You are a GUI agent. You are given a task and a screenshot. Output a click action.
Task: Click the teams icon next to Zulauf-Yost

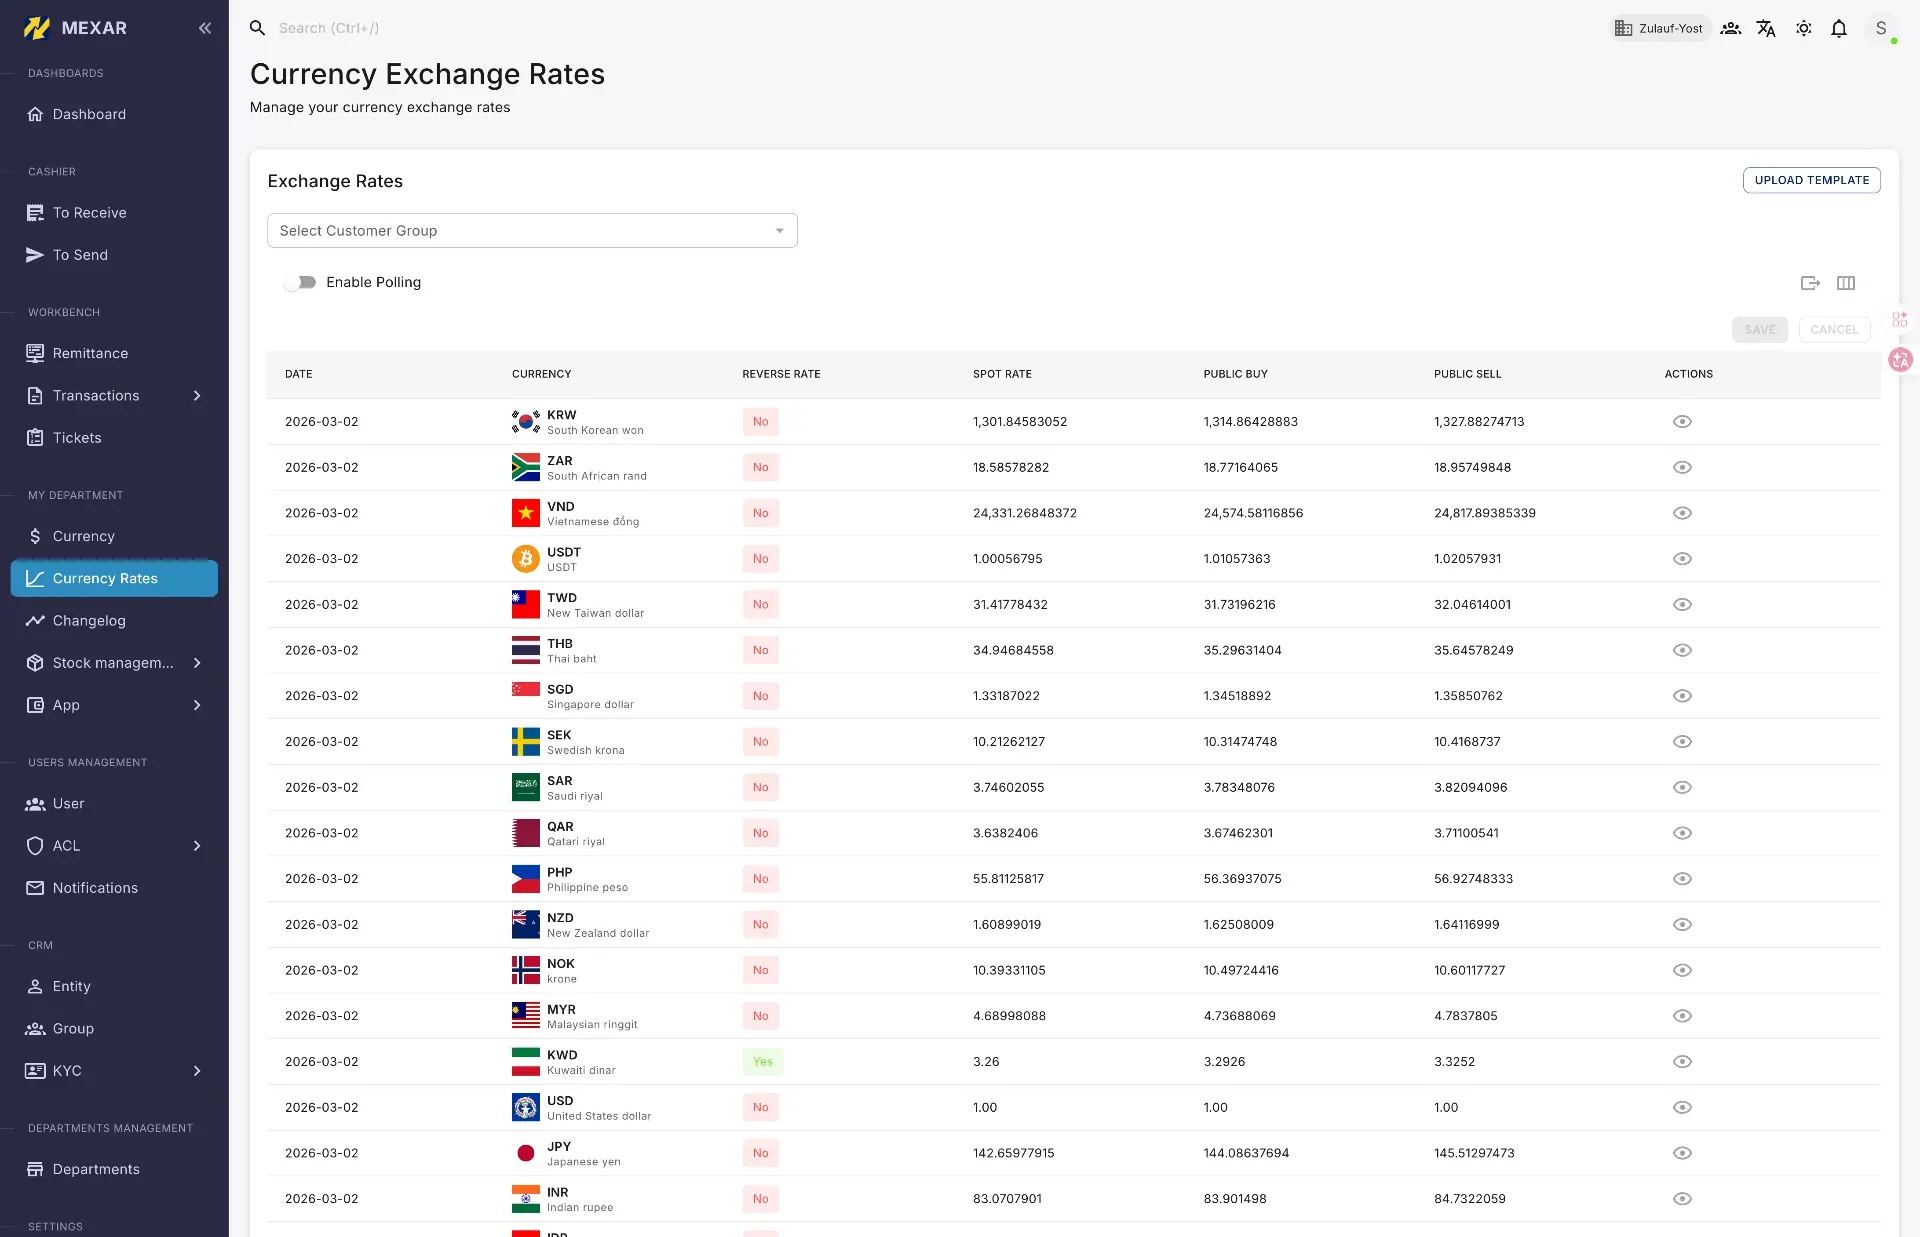tap(1729, 28)
